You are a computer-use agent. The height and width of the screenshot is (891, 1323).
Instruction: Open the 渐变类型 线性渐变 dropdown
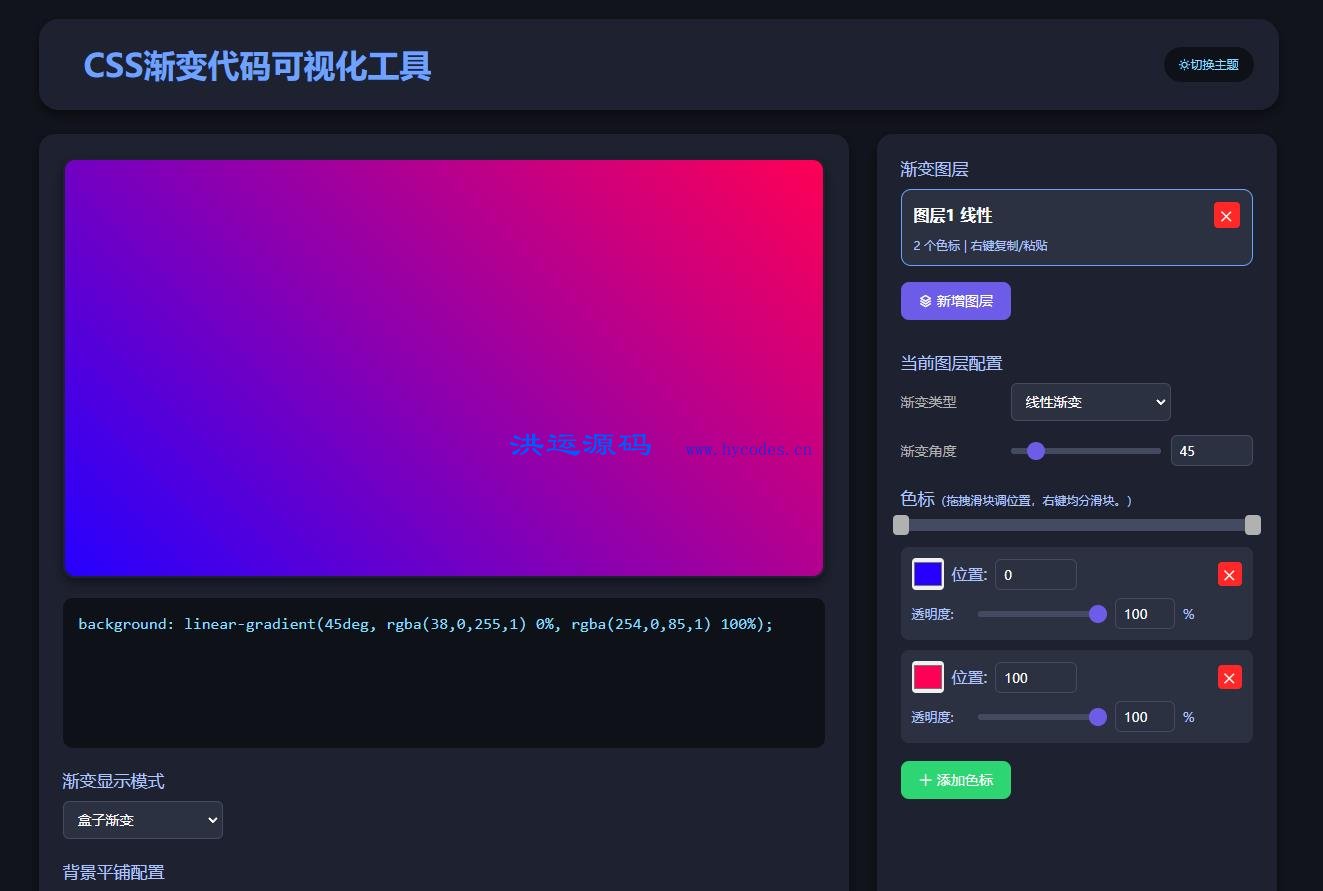pos(1091,402)
